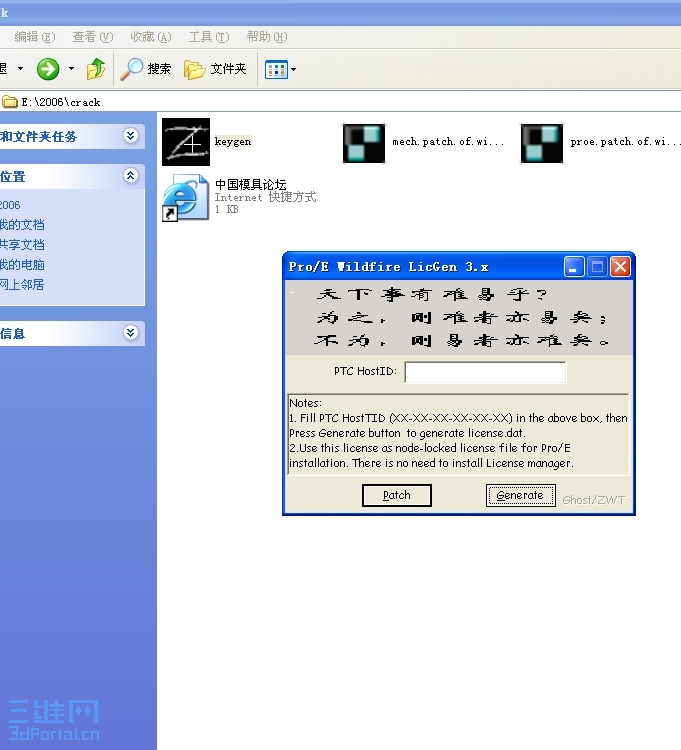Open the 中国模具论坛 Internet shortcut icon
681x750 pixels.
point(186,197)
